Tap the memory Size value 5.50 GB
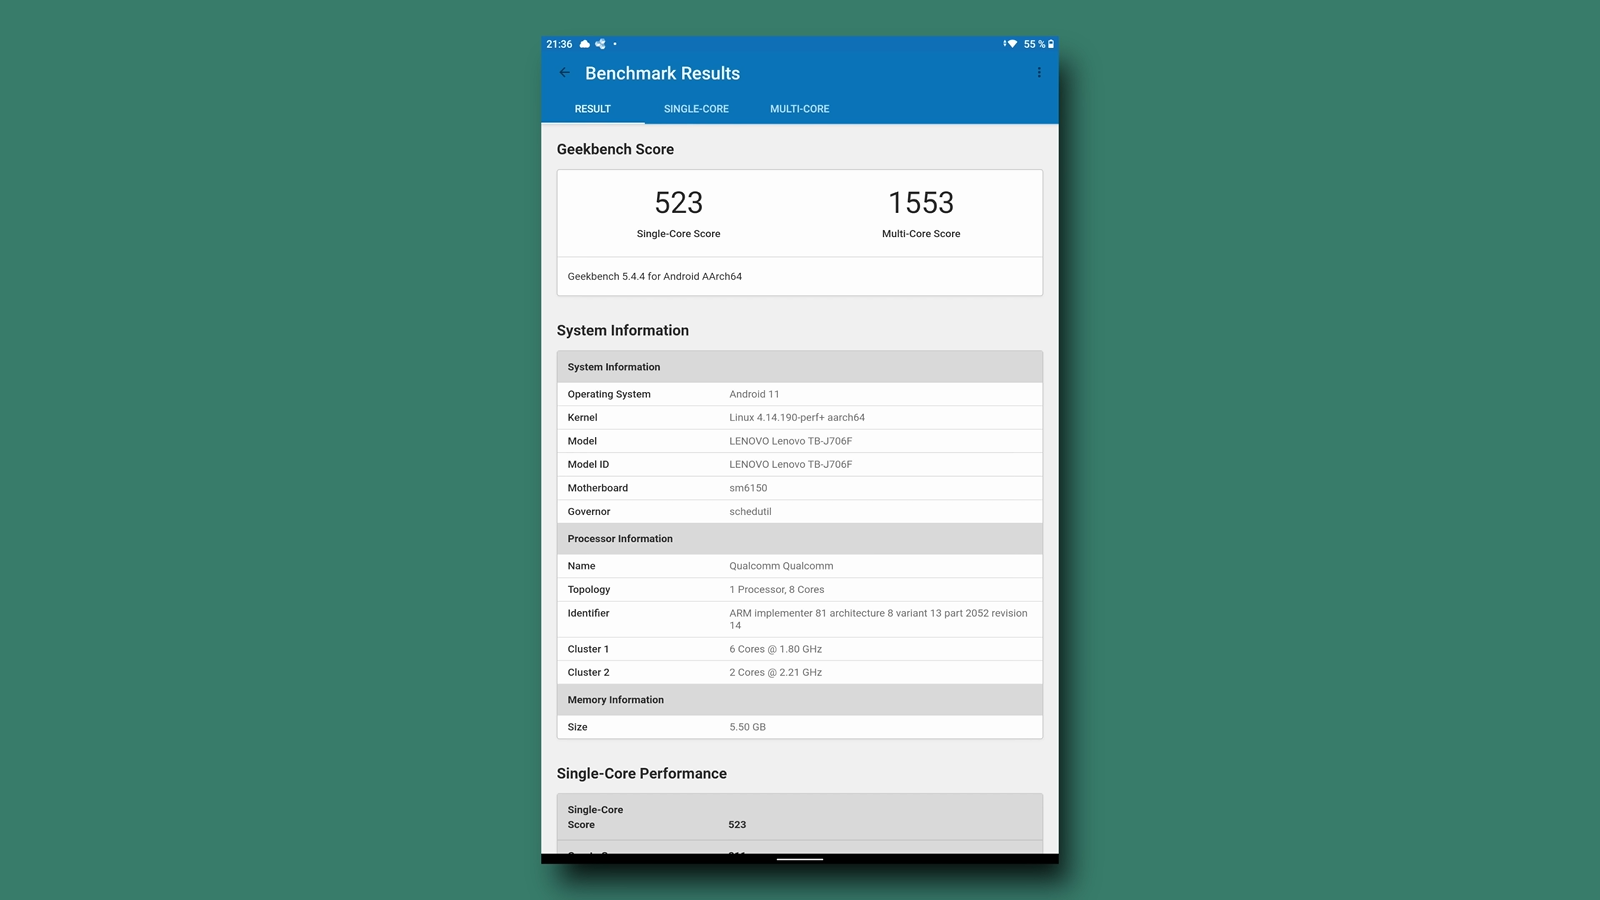 coord(747,727)
